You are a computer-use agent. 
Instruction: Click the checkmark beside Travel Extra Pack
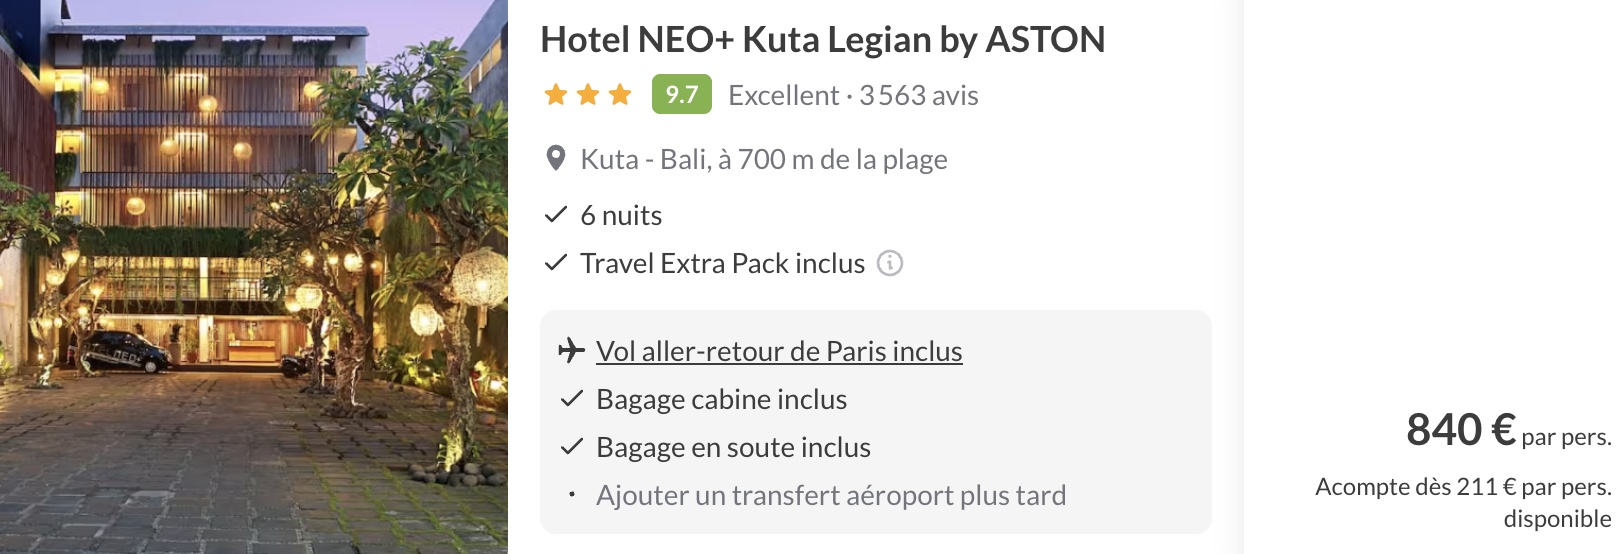pos(556,263)
